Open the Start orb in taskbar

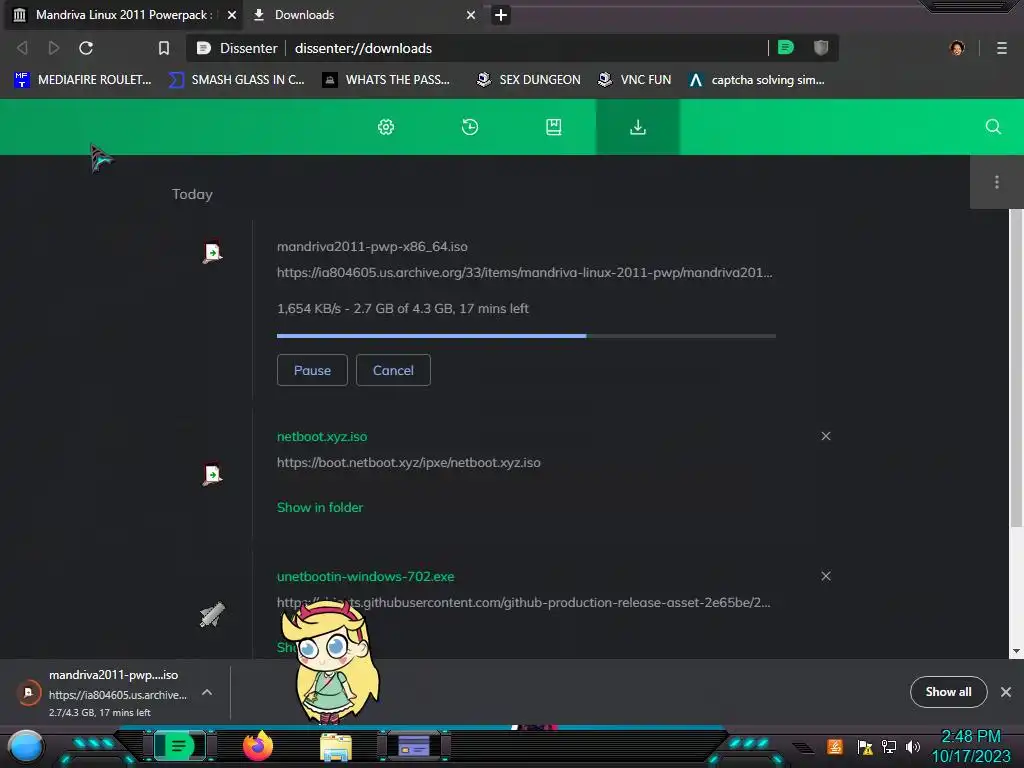coord(26,747)
